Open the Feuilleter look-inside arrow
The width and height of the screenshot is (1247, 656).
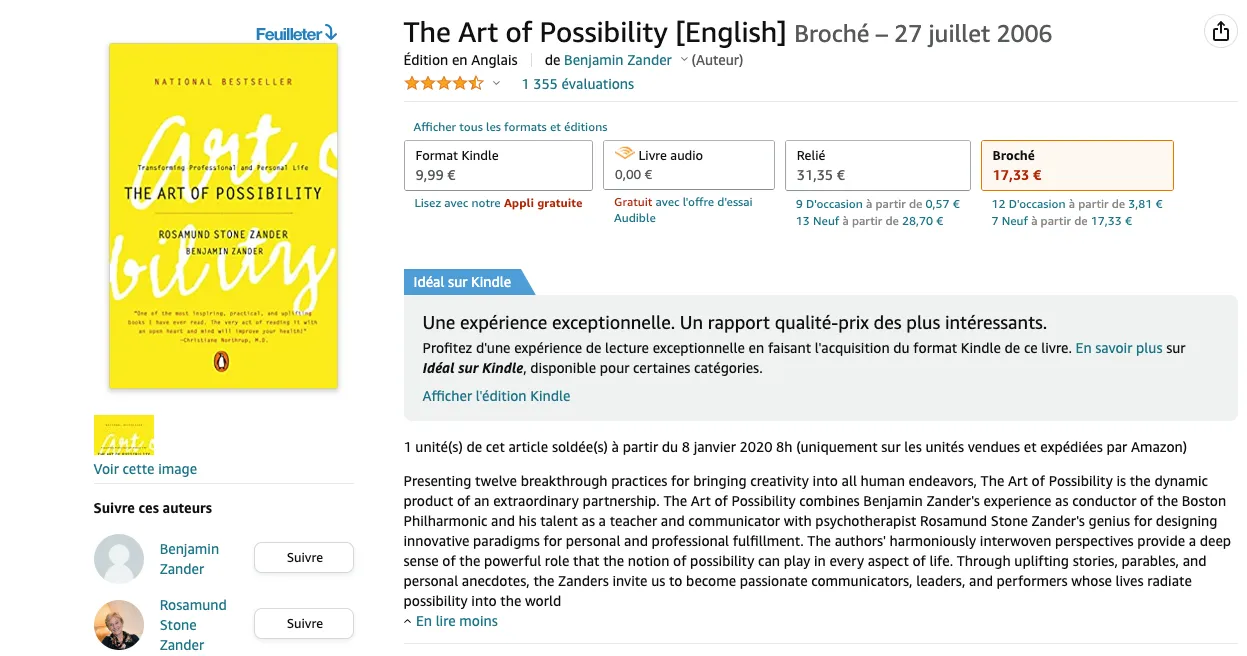click(x=331, y=33)
